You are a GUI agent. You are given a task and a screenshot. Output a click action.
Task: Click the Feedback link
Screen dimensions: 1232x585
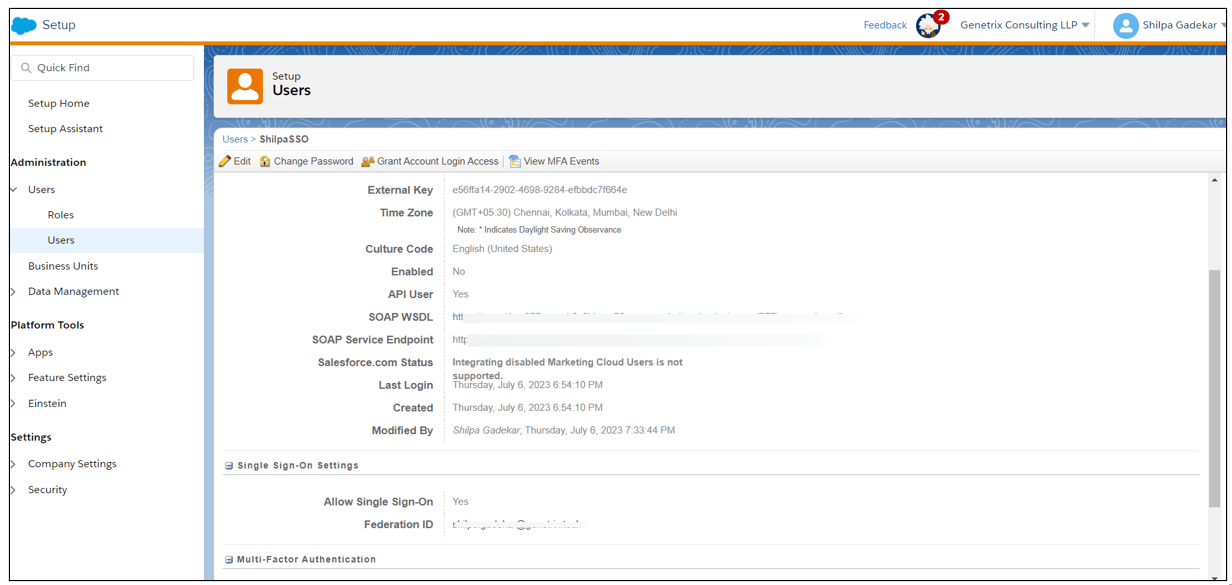[x=884, y=24]
